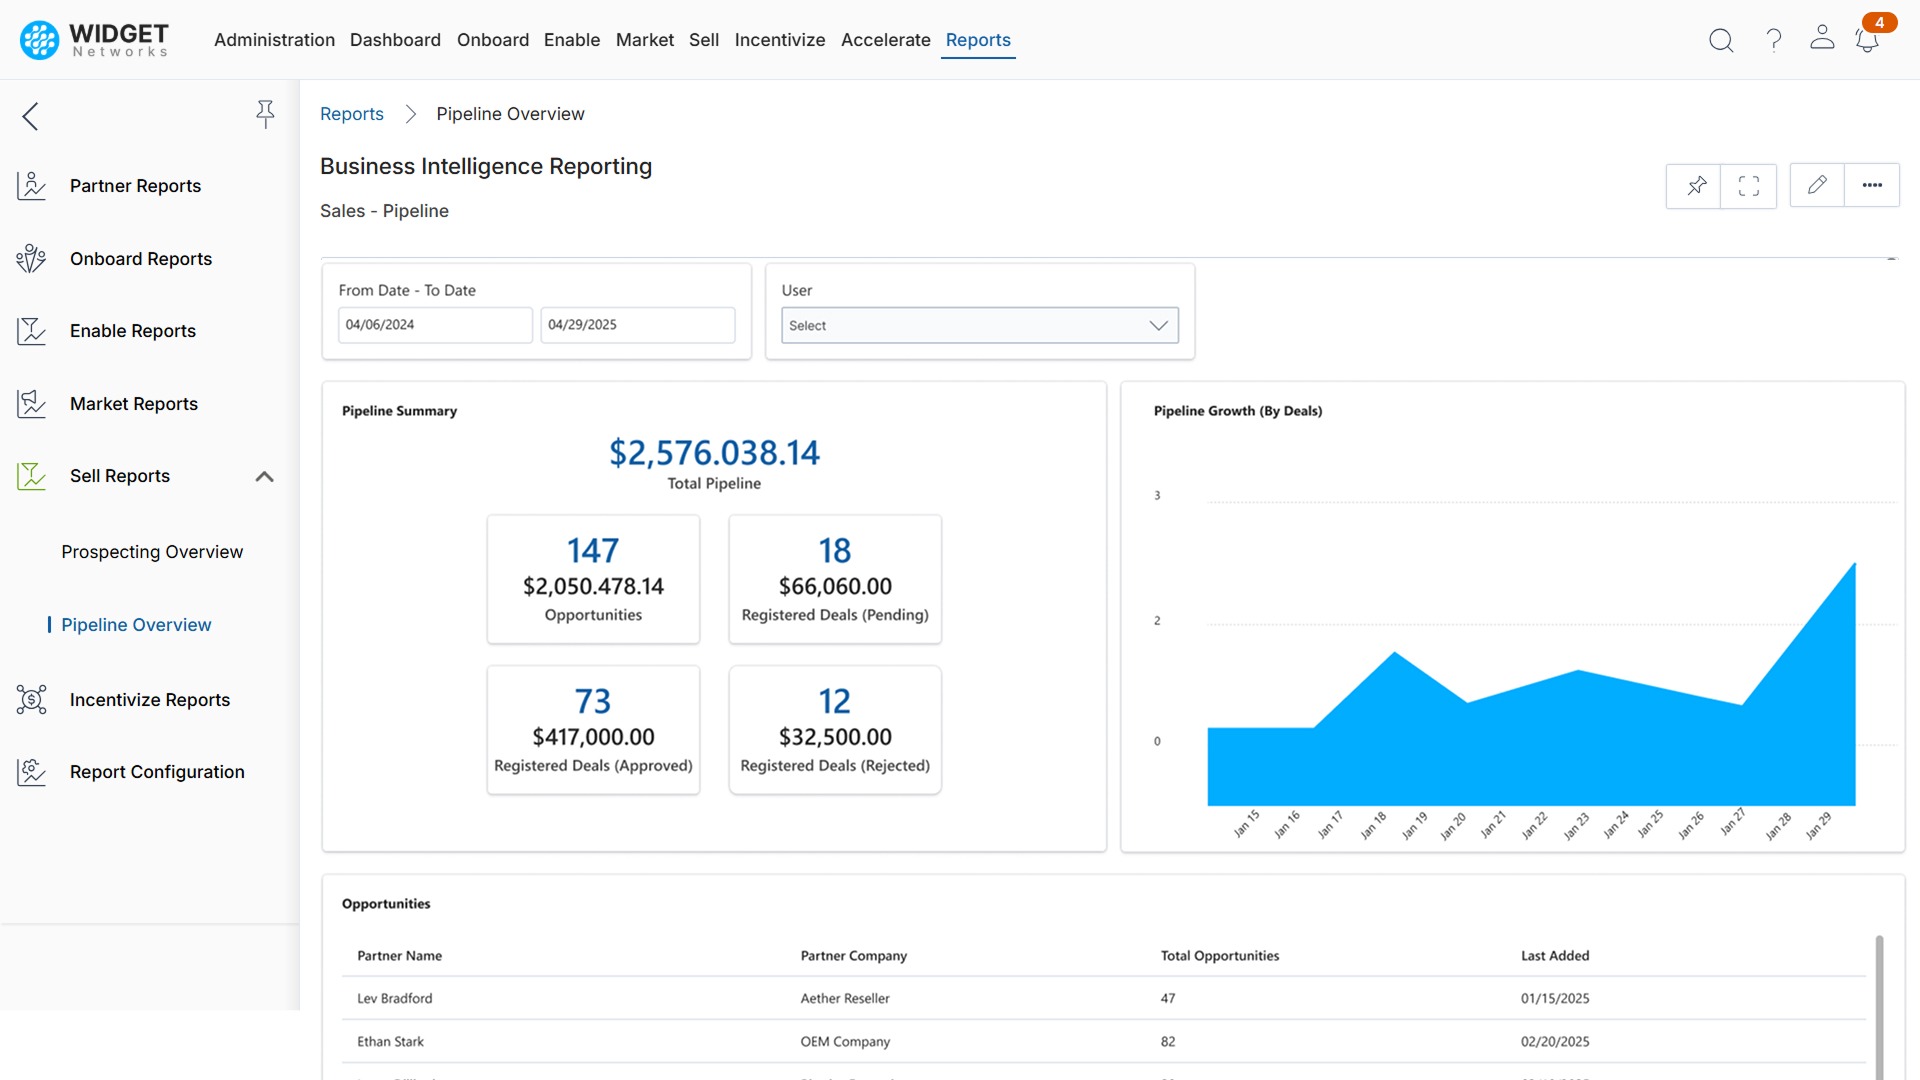Select Partner Reports in the sidebar
Image resolution: width=1920 pixels, height=1080 pixels.
(x=135, y=185)
